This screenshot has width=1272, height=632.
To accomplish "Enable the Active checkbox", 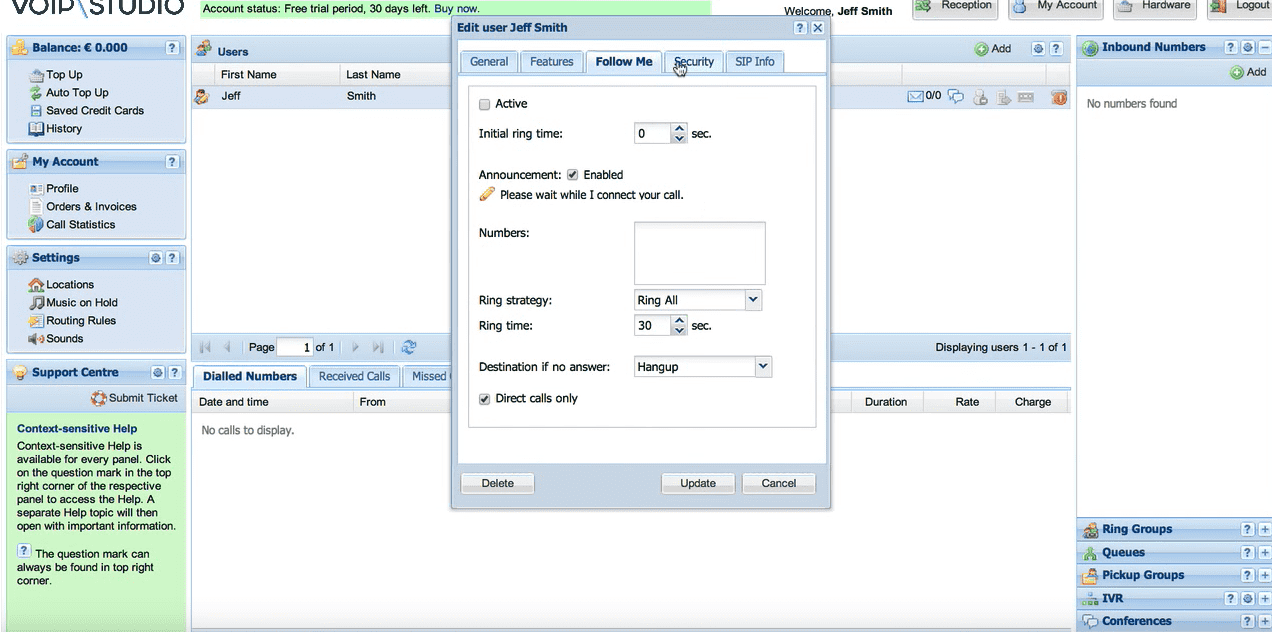I will pyautogui.click(x=485, y=104).
